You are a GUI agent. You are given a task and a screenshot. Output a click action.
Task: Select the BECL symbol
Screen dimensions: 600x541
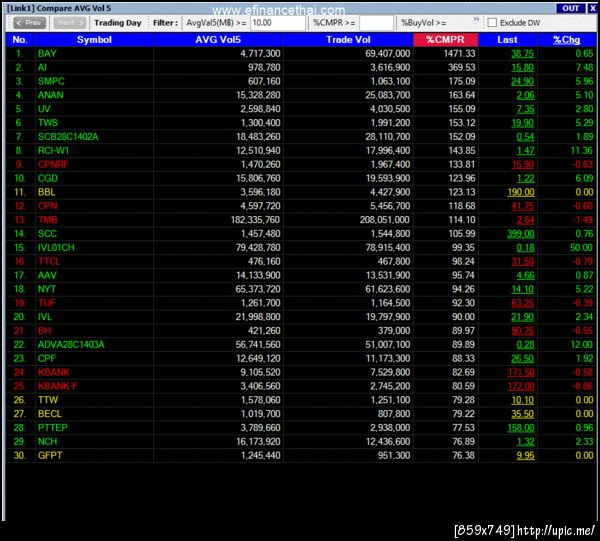(x=50, y=414)
